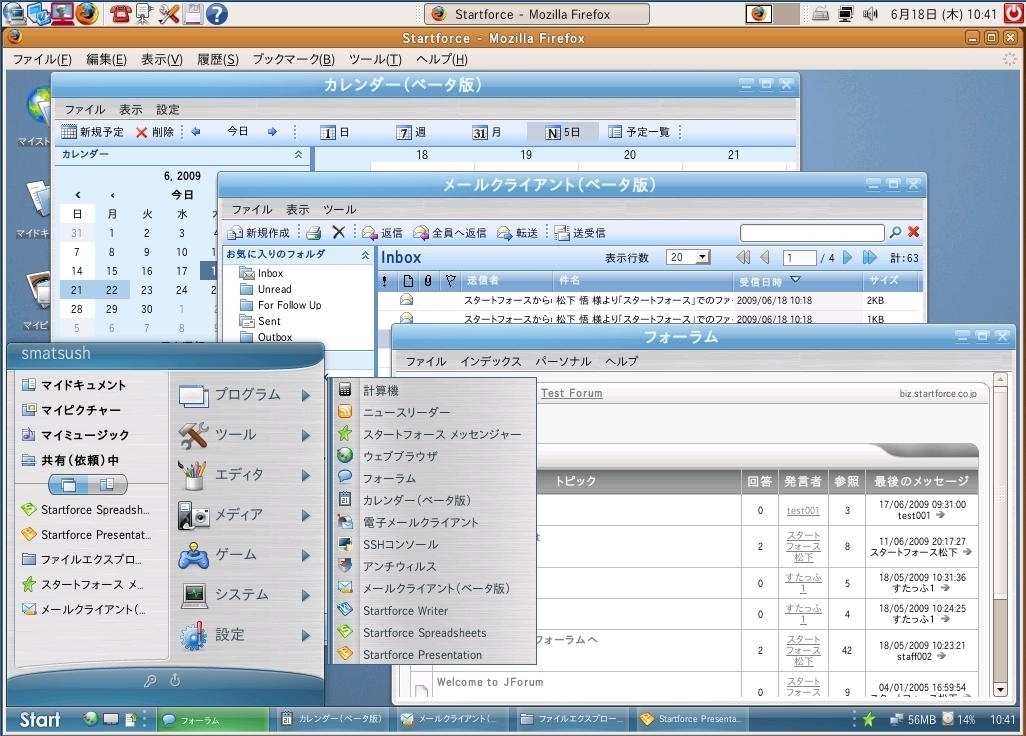The width and height of the screenshot is (1026, 736).
Task: Switch calendar to 週 week view
Action: (411, 132)
